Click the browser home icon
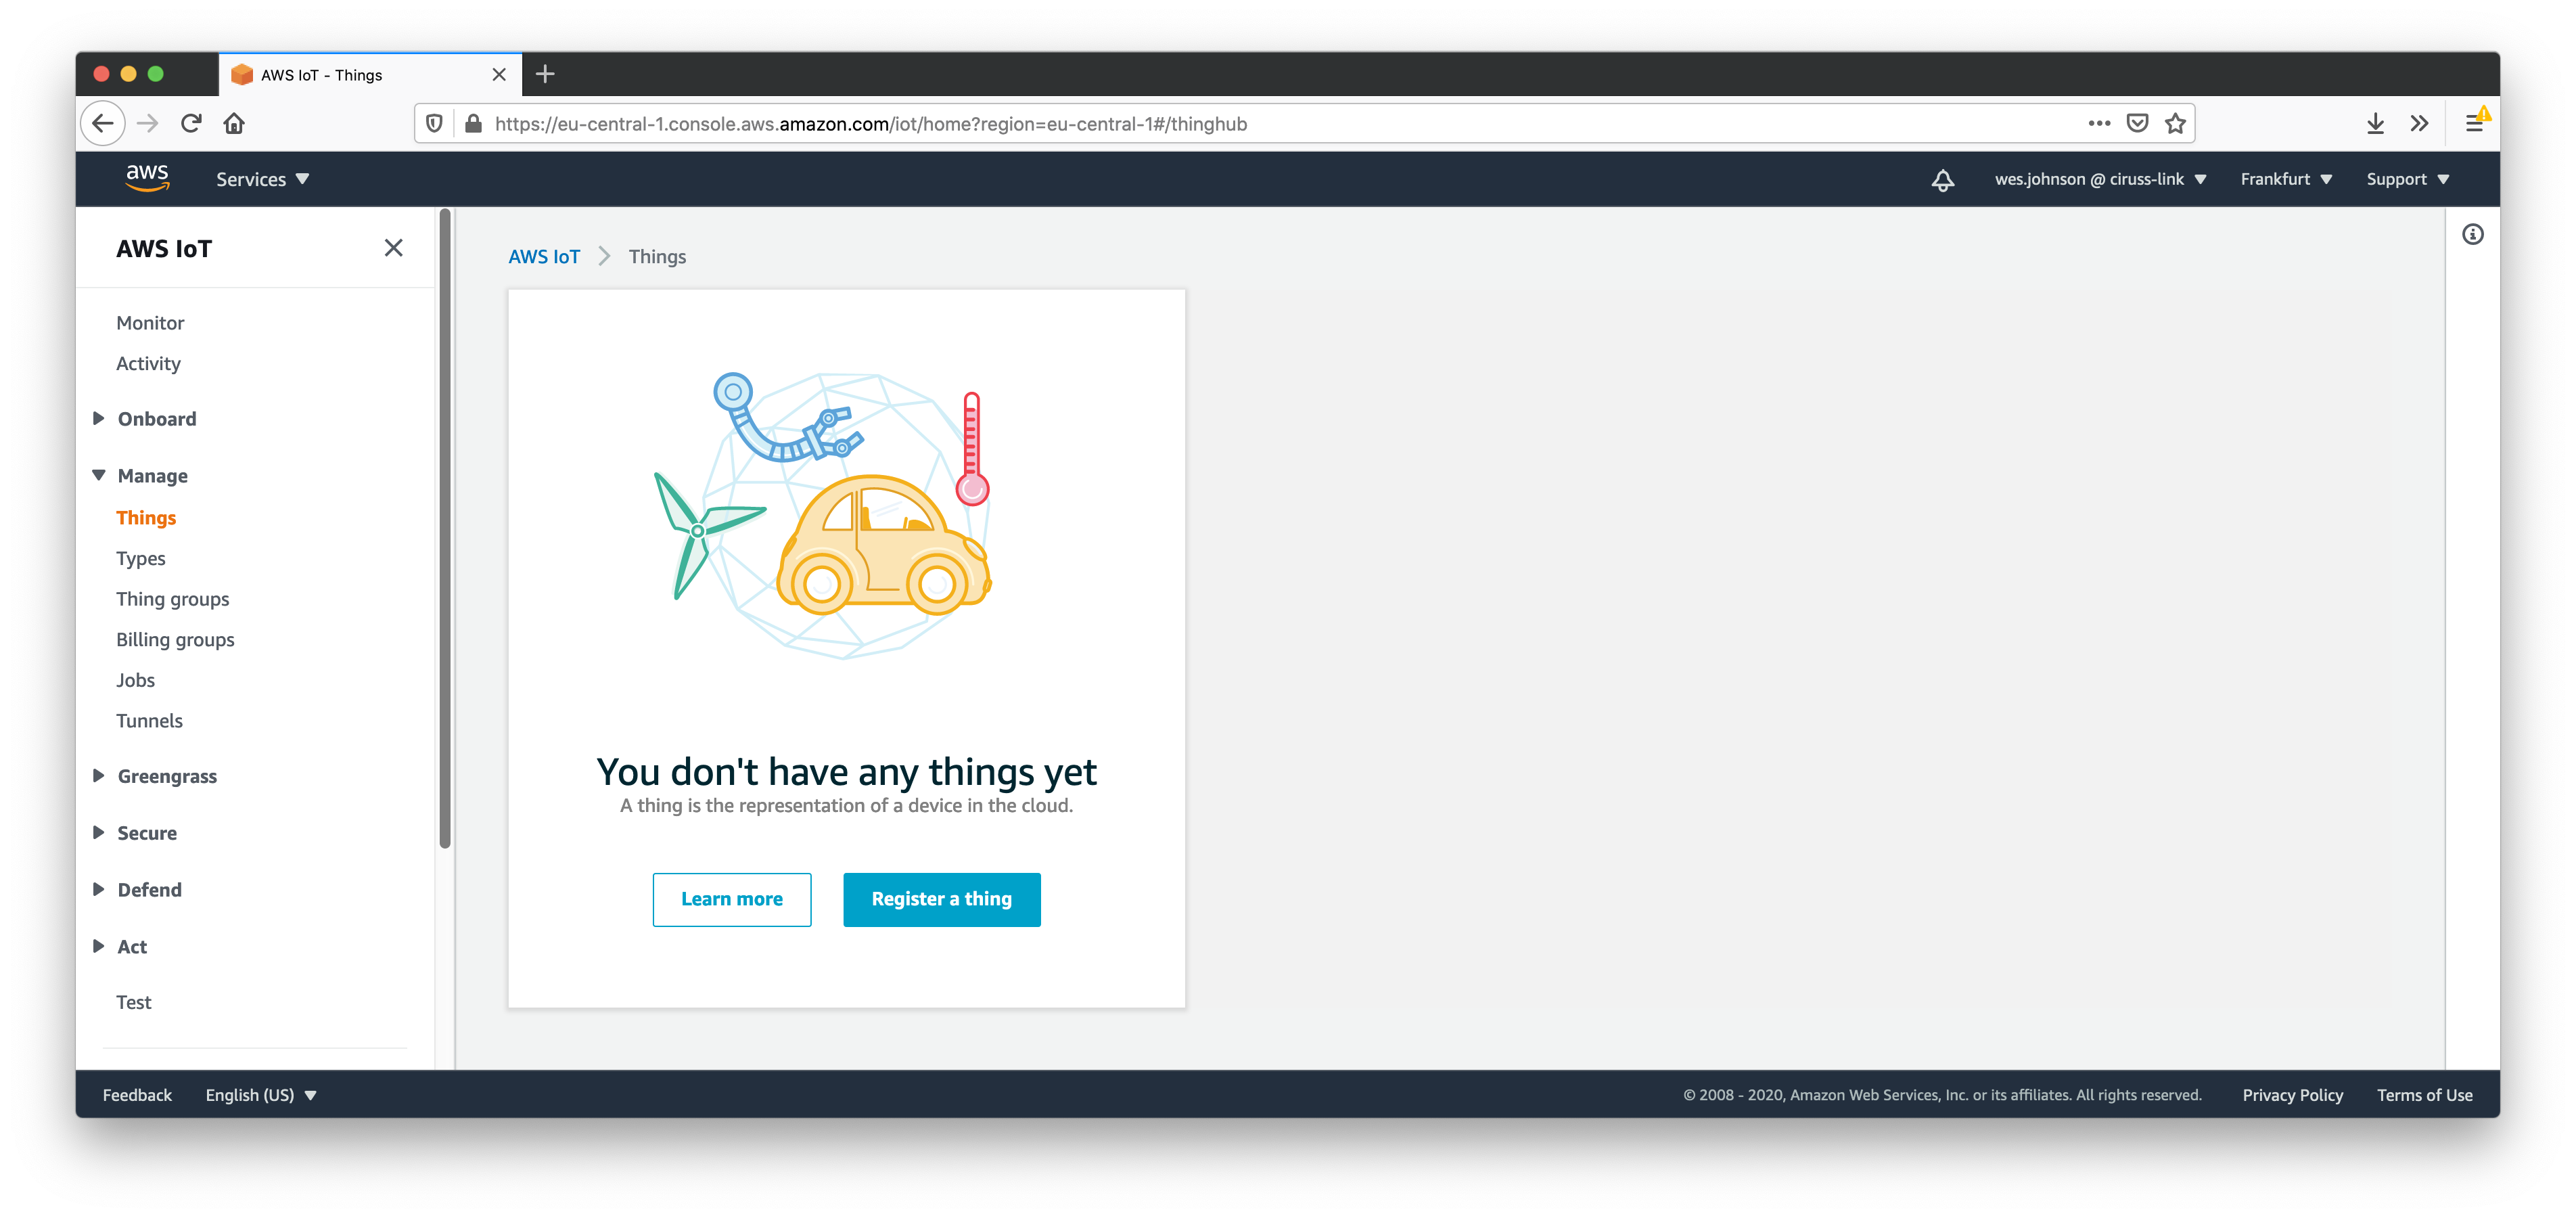The width and height of the screenshot is (2576, 1218). [234, 124]
